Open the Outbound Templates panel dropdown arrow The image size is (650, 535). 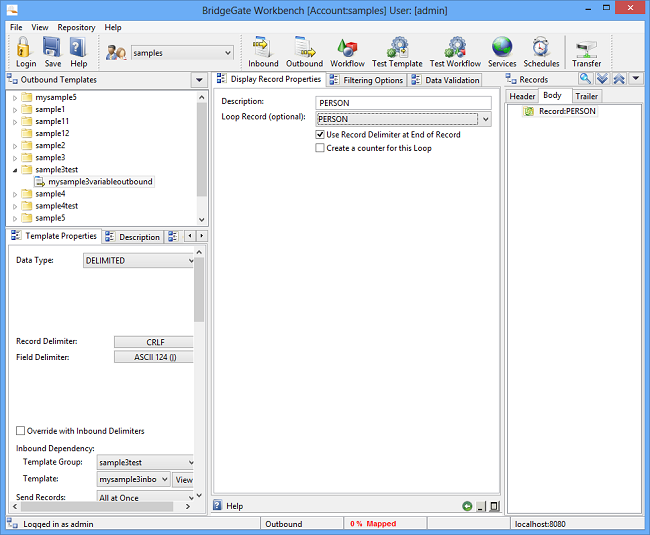coord(199,80)
